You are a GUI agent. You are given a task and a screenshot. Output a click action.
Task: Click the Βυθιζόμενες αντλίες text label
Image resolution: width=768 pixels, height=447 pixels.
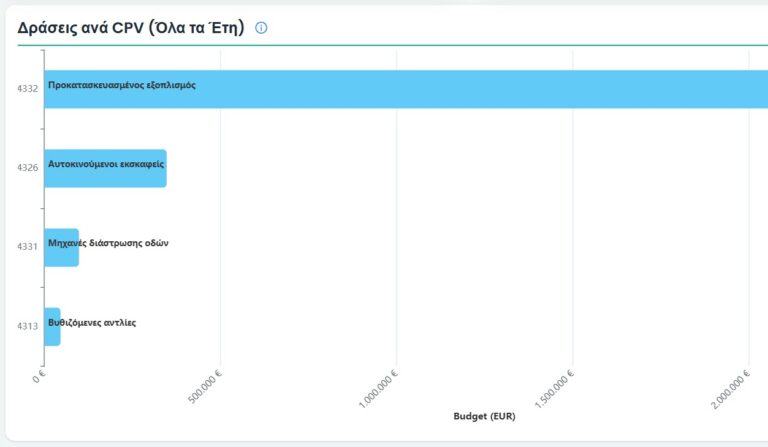pos(91,322)
